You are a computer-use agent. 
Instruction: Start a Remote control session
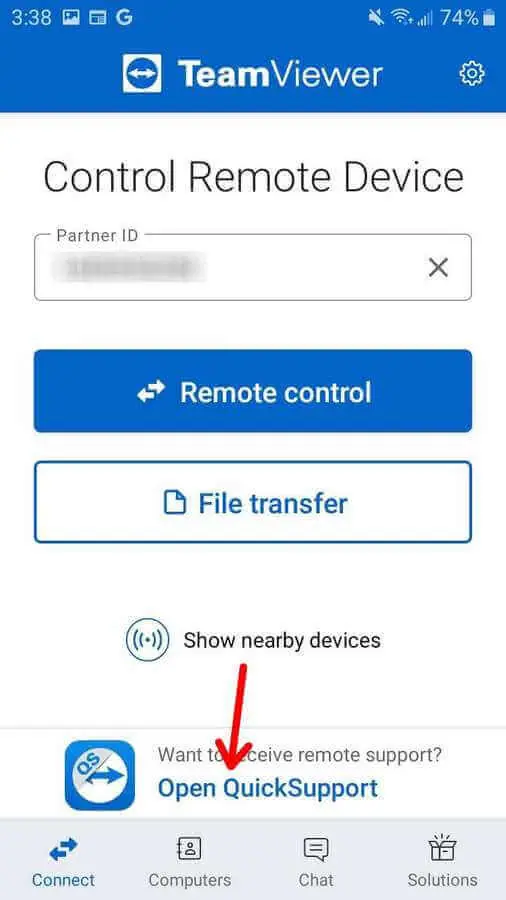(253, 390)
